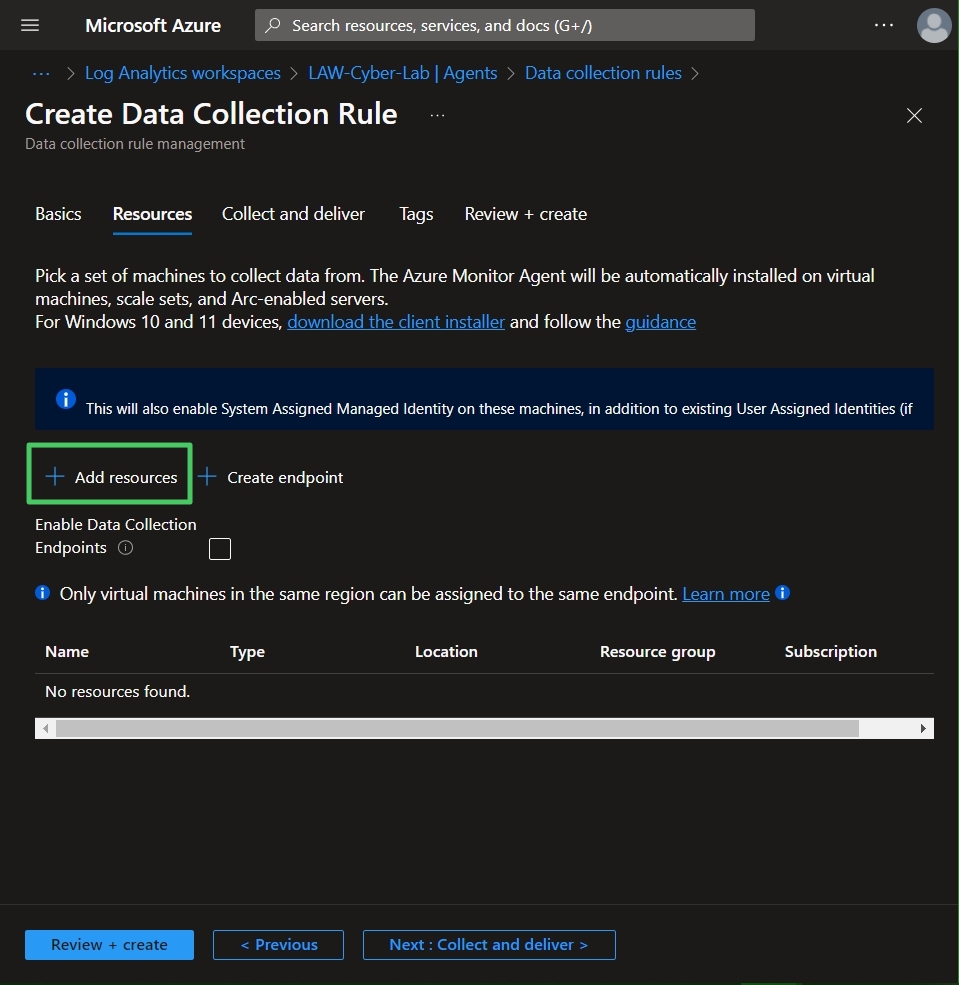Screen dimensions: 959x985
Task: Click the ellipsis beside the page title
Action: [x=438, y=116]
